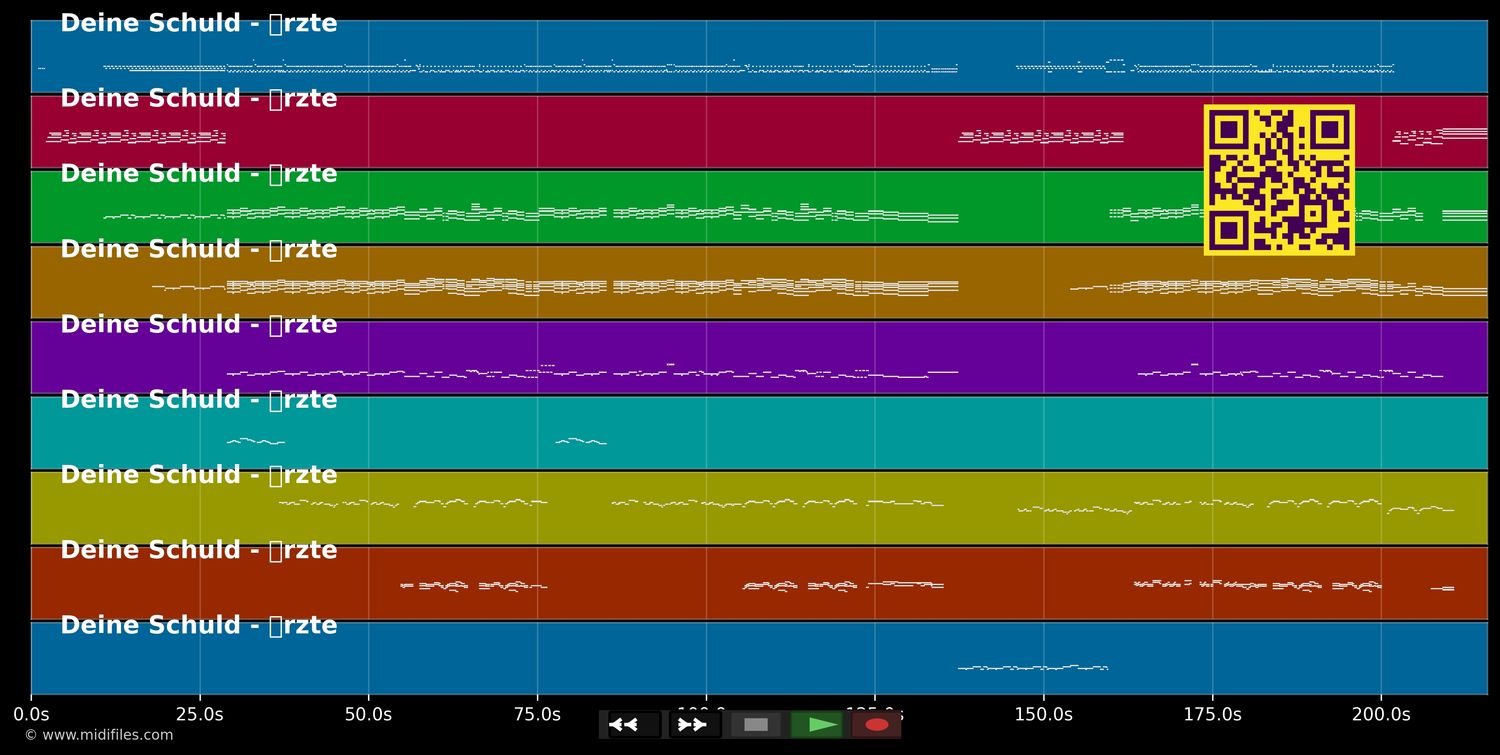This screenshot has width=1500, height=755.
Task: Click the 50.0s time axis label
Action: (368, 715)
